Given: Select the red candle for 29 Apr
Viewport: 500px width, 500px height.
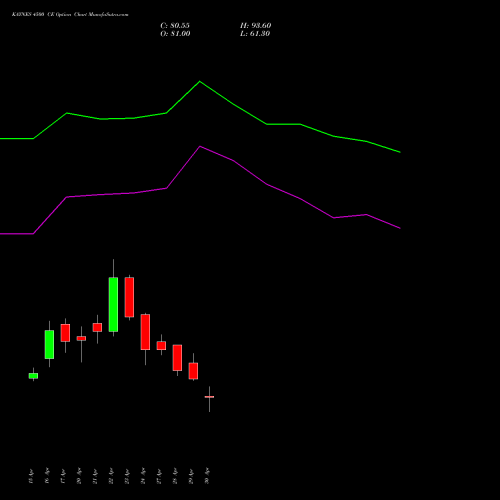Looking at the screenshot, I should click(193, 371).
